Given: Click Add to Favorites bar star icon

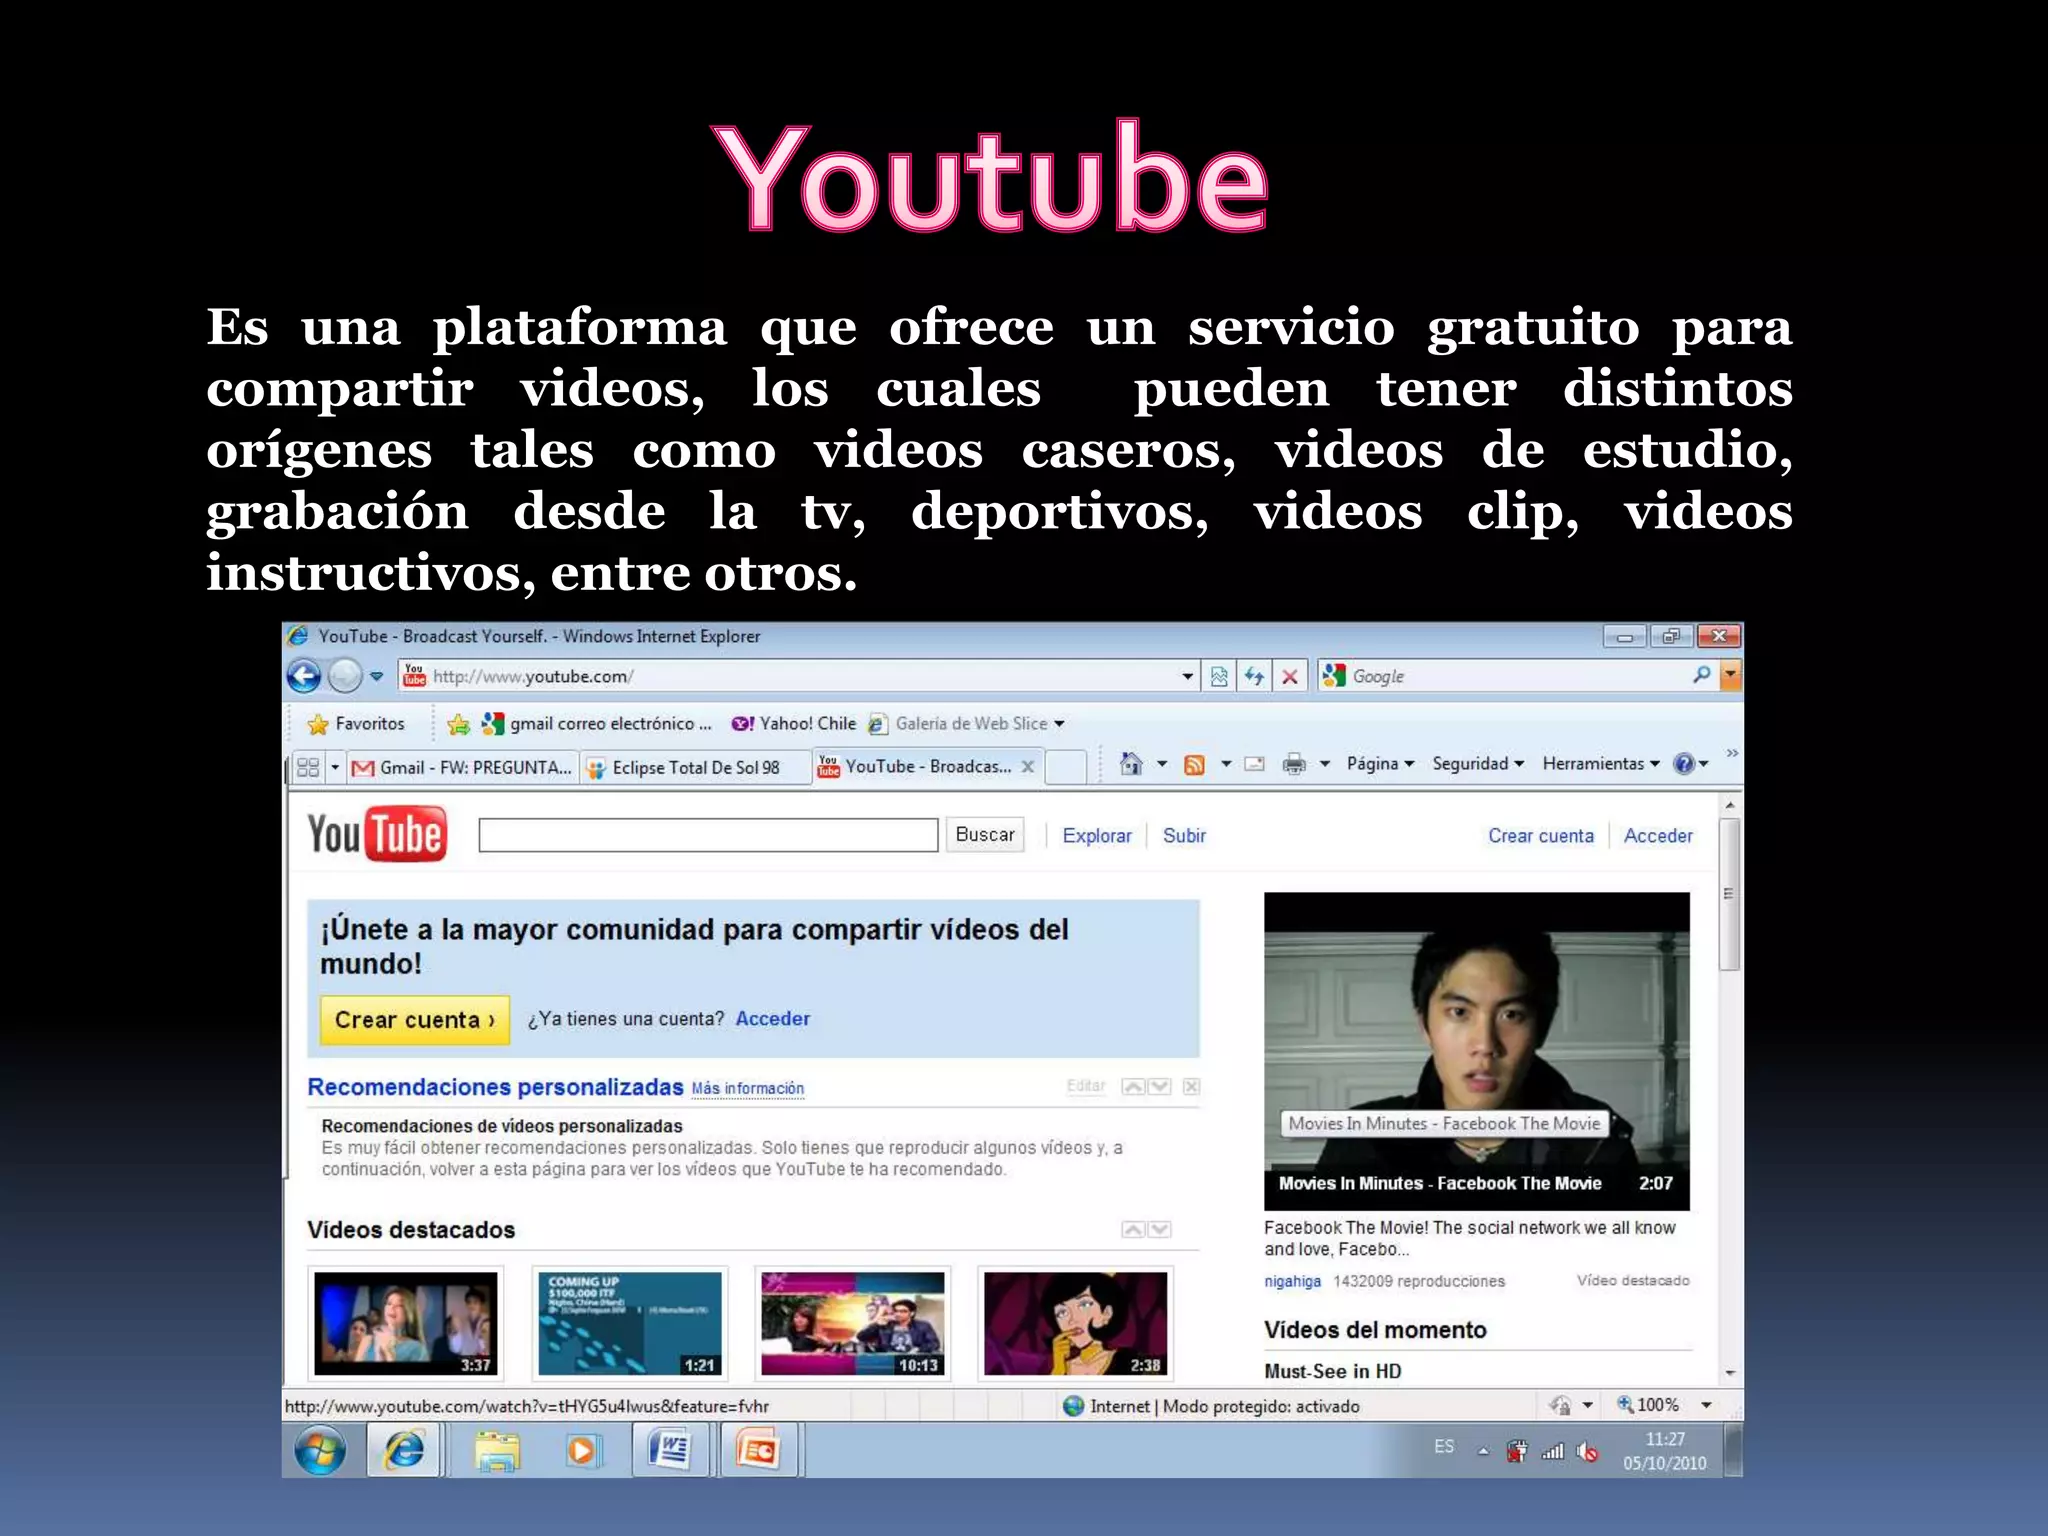Looking at the screenshot, I should (x=459, y=724).
